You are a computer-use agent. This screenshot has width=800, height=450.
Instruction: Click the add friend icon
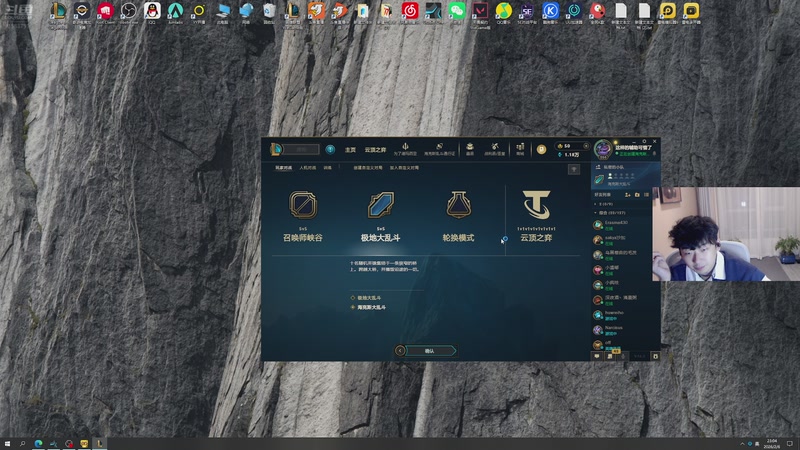tap(628, 195)
